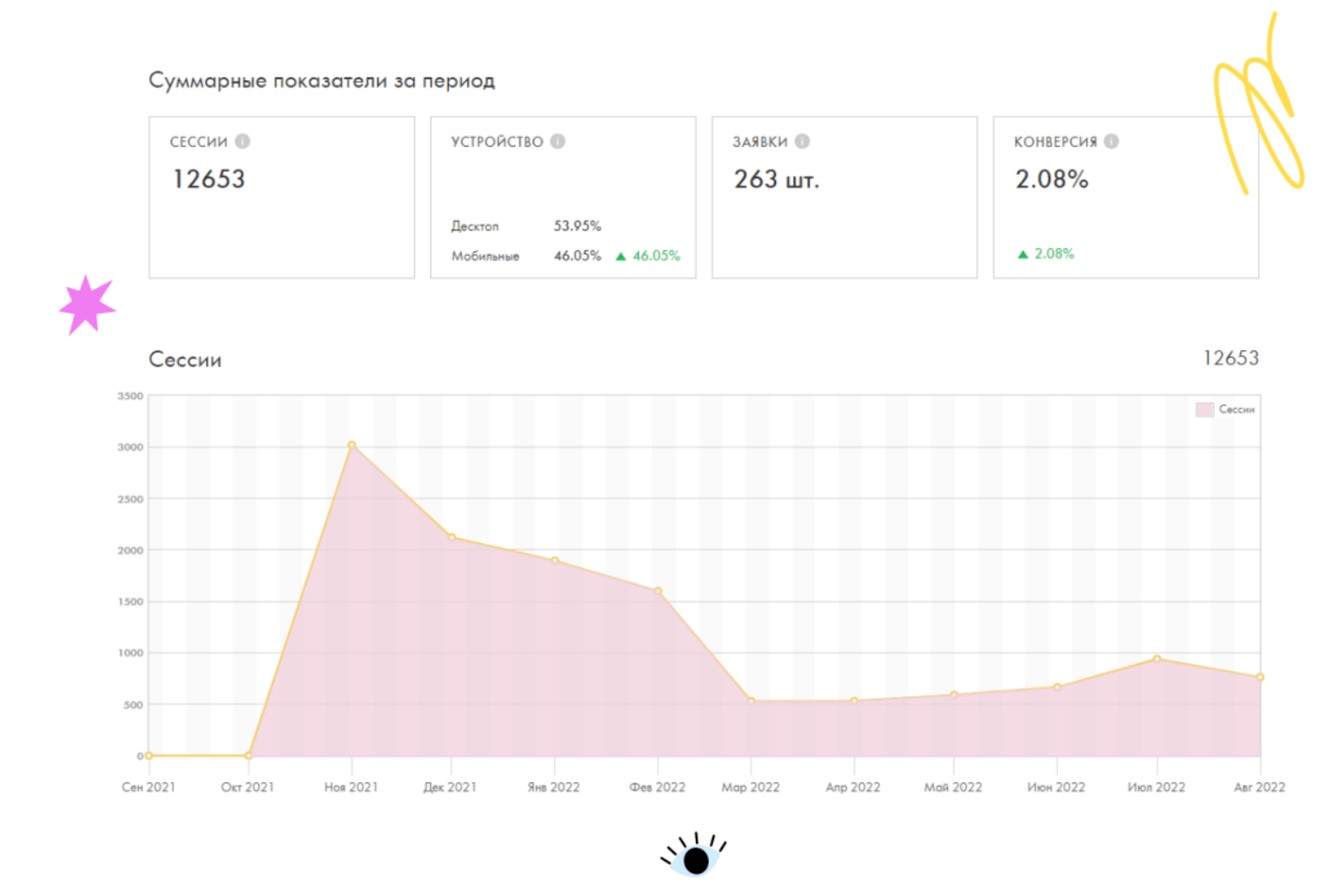The height and width of the screenshot is (886, 1340).
Task: Select the Фев 2022 data point
Action: (x=658, y=591)
